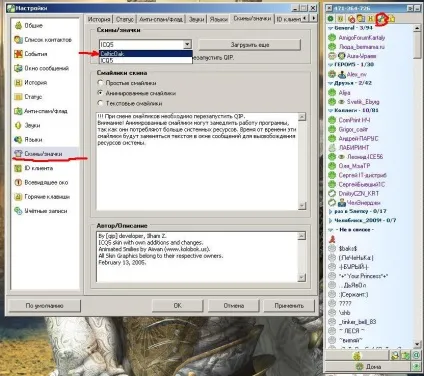The width and height of the screenshot is (424, 376).
Task: Select Простые смайлики radio button
Action: tap(100, 82)
